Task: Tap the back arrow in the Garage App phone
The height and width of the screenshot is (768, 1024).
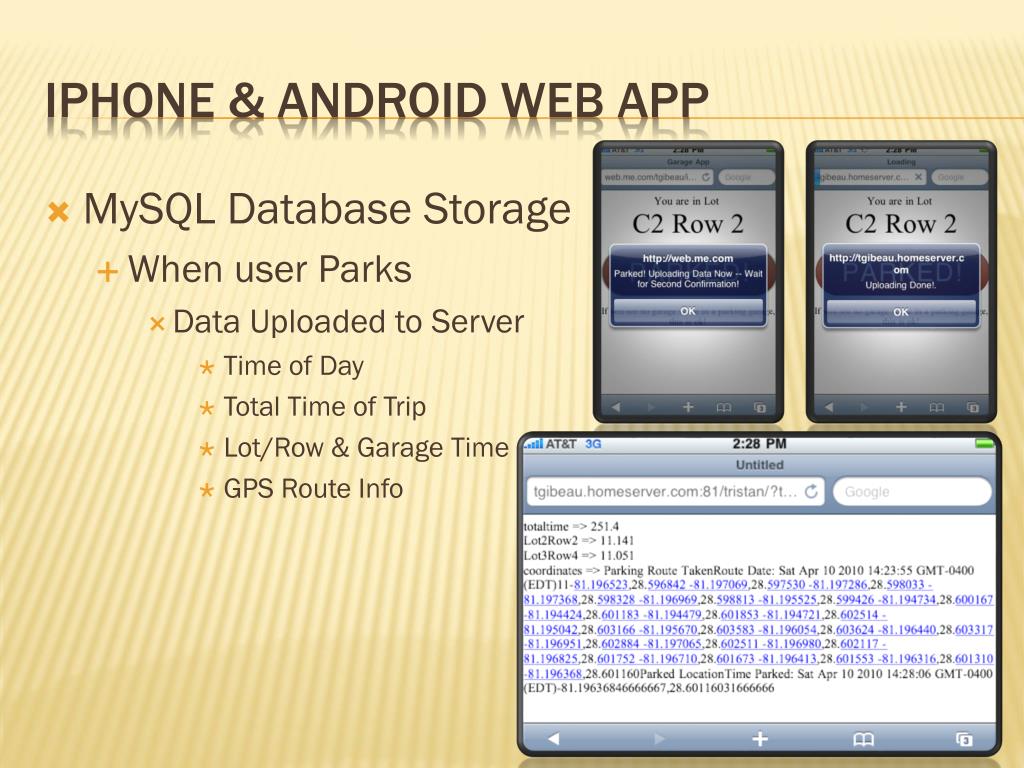Action: (616, 408)
